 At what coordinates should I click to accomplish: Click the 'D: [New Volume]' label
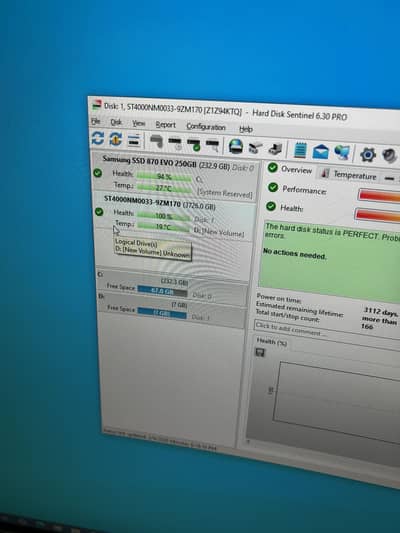pos(219,233)
